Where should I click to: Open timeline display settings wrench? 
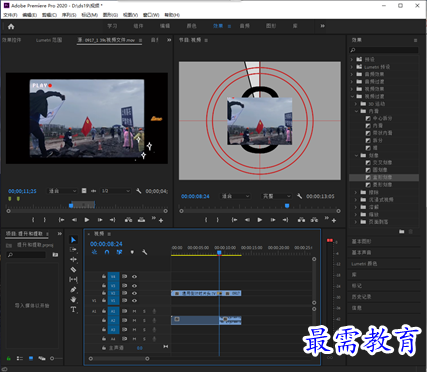[x=145, y=252]
